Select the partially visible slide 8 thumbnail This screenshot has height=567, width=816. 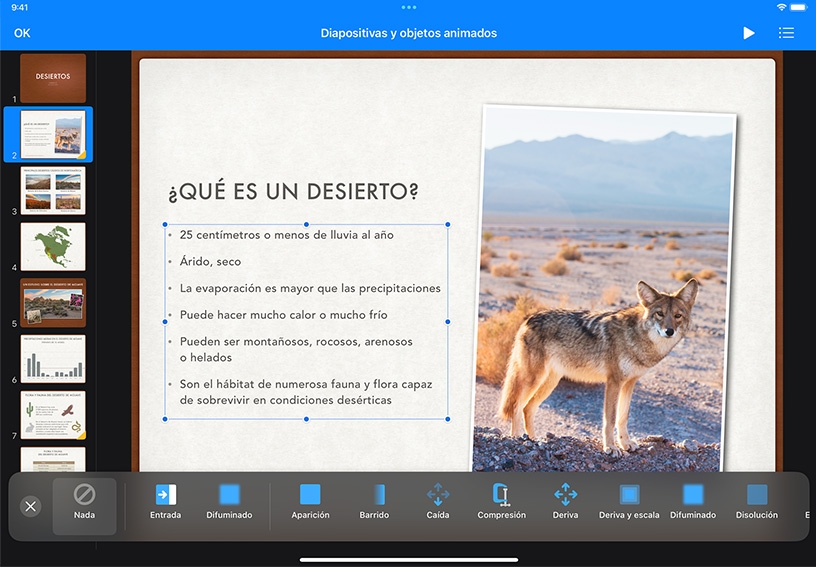click(53, 459)
